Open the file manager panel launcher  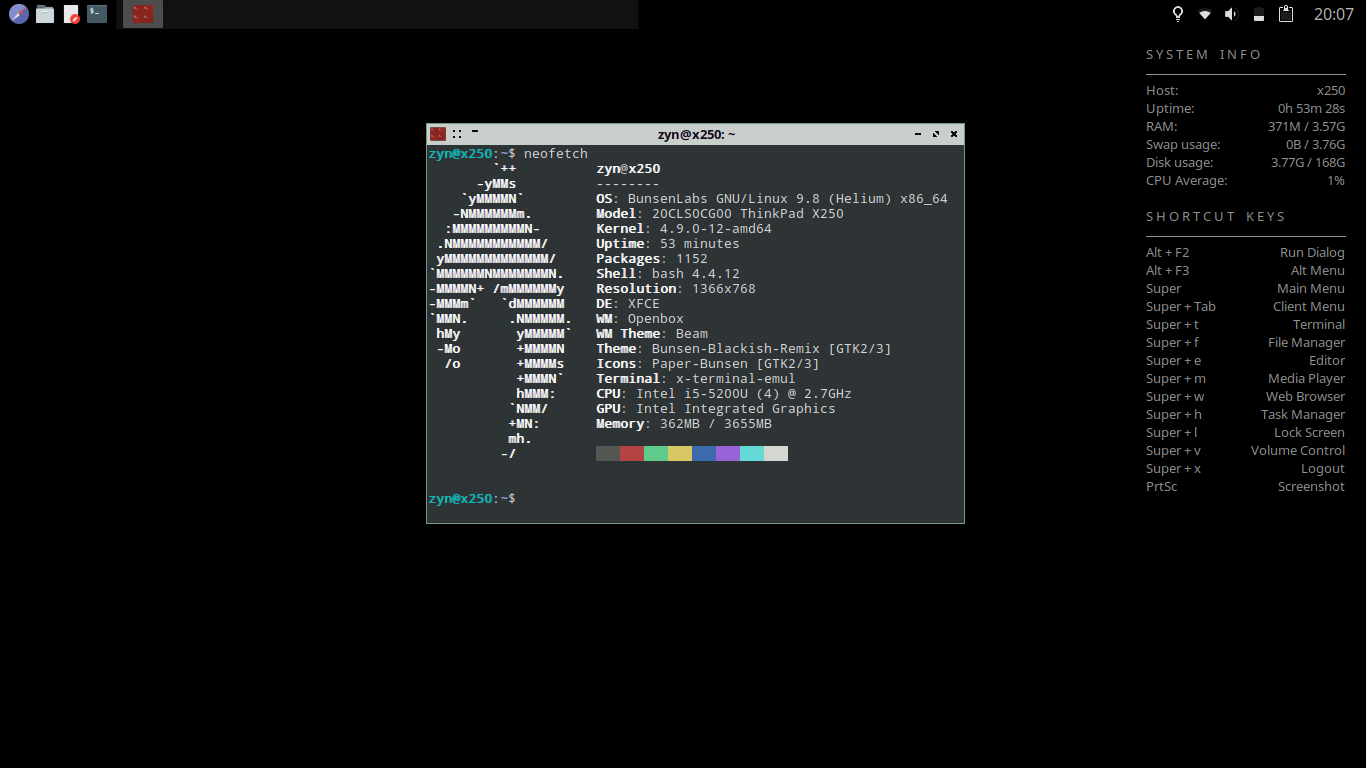coord(44,14)
